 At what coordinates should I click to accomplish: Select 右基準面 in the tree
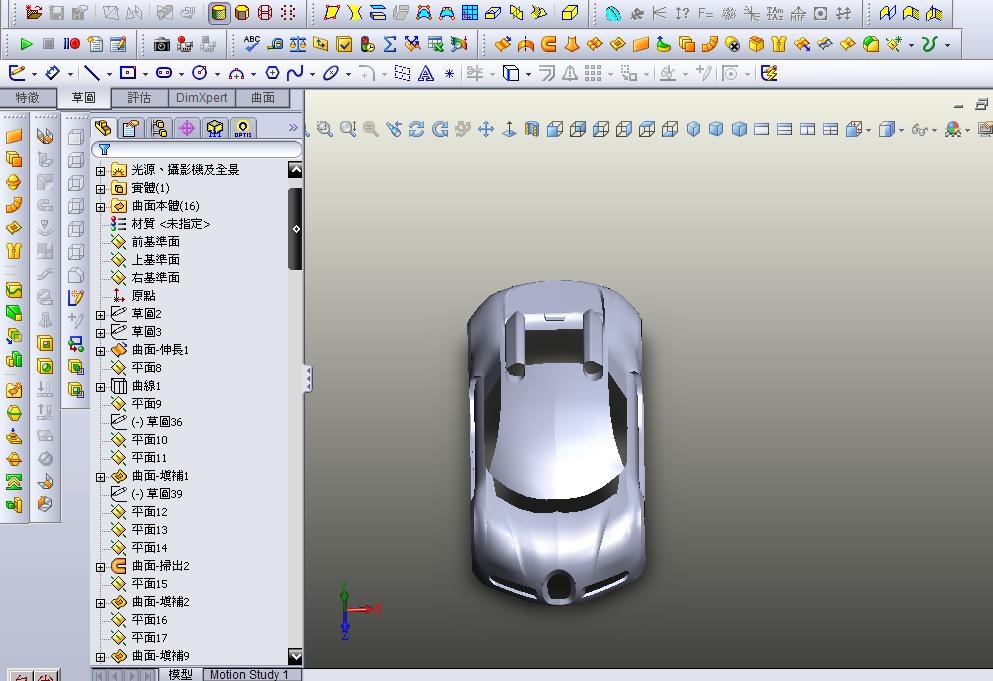[156, 277]
